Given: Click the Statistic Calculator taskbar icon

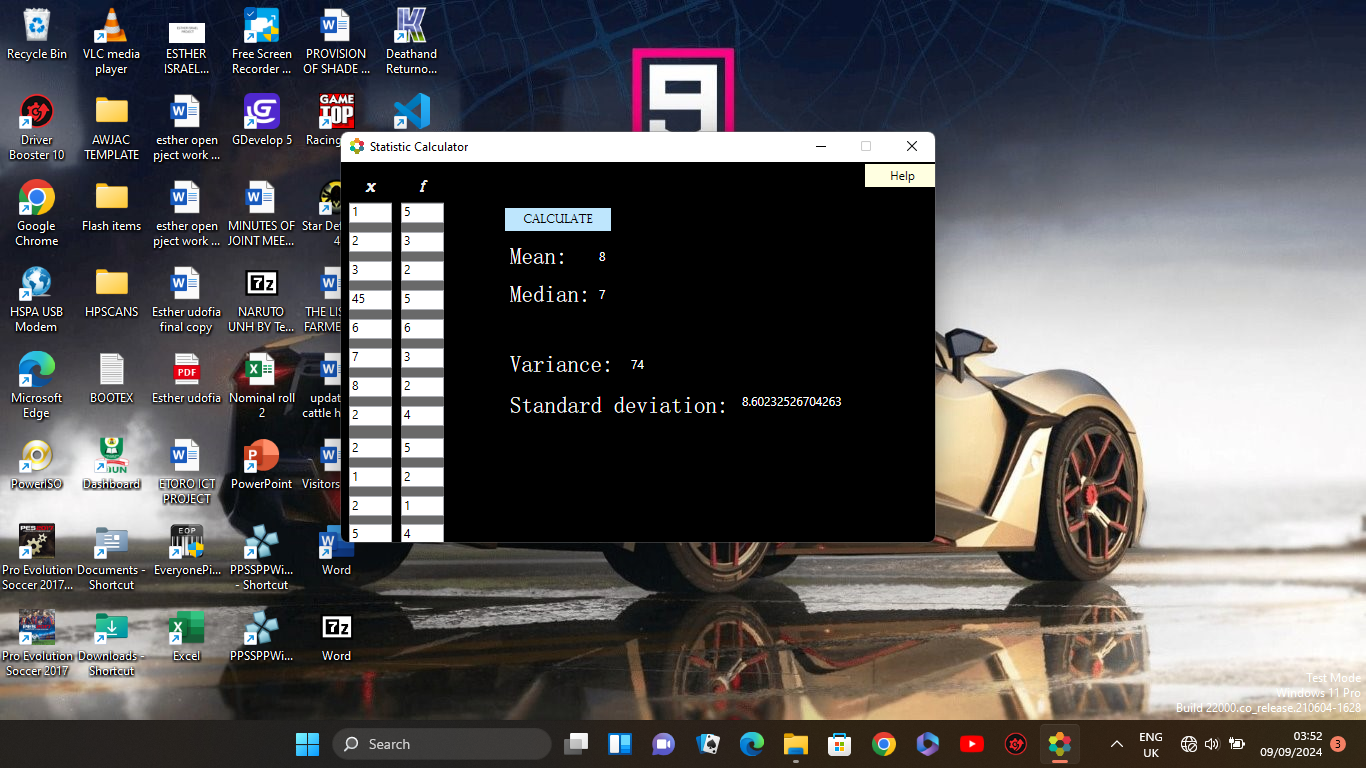Looking at the screenshot, I should click(1059, 744).
